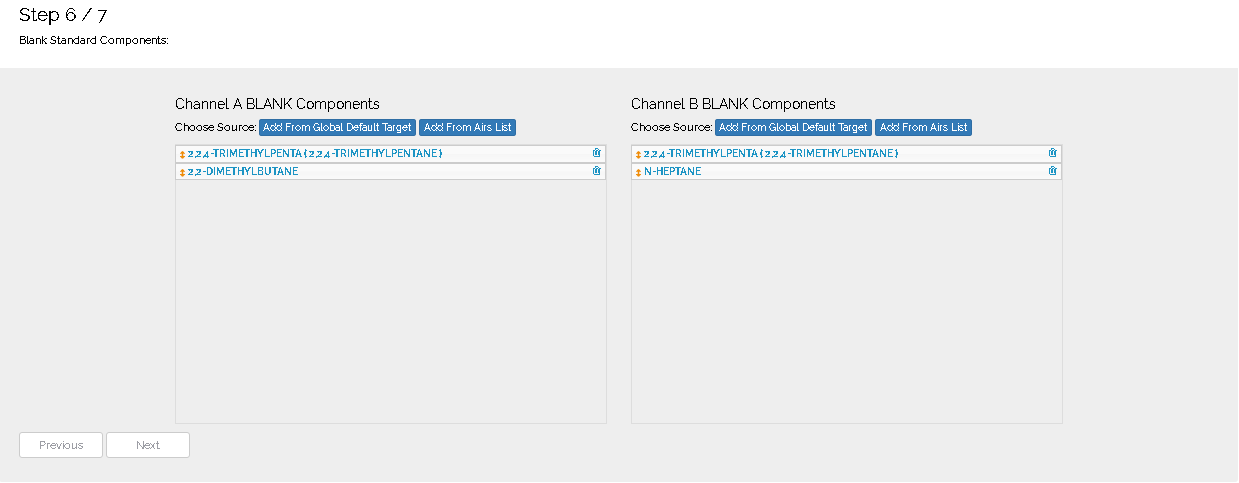This screenshot has height=483, width=1239.
Task: Add Channel B components from Airs List
Action: (923, 128)
